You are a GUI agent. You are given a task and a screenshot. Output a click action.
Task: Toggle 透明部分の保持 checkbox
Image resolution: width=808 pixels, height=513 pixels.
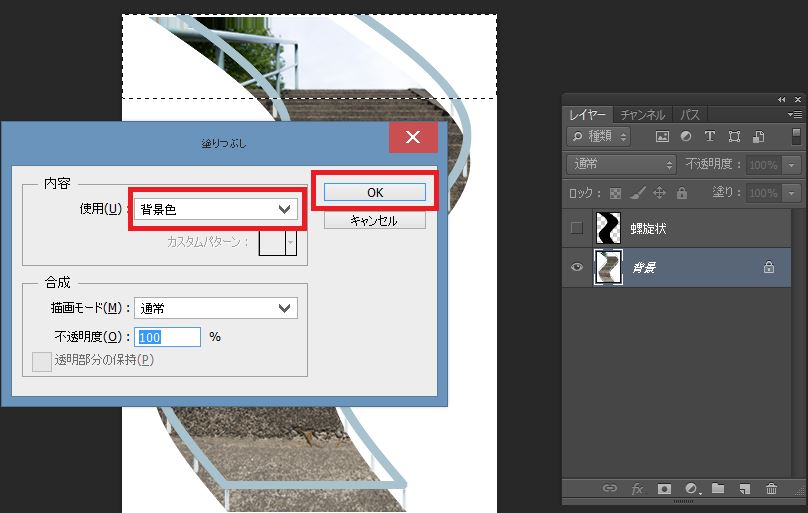pyautogui.click(x=42, y=361)
